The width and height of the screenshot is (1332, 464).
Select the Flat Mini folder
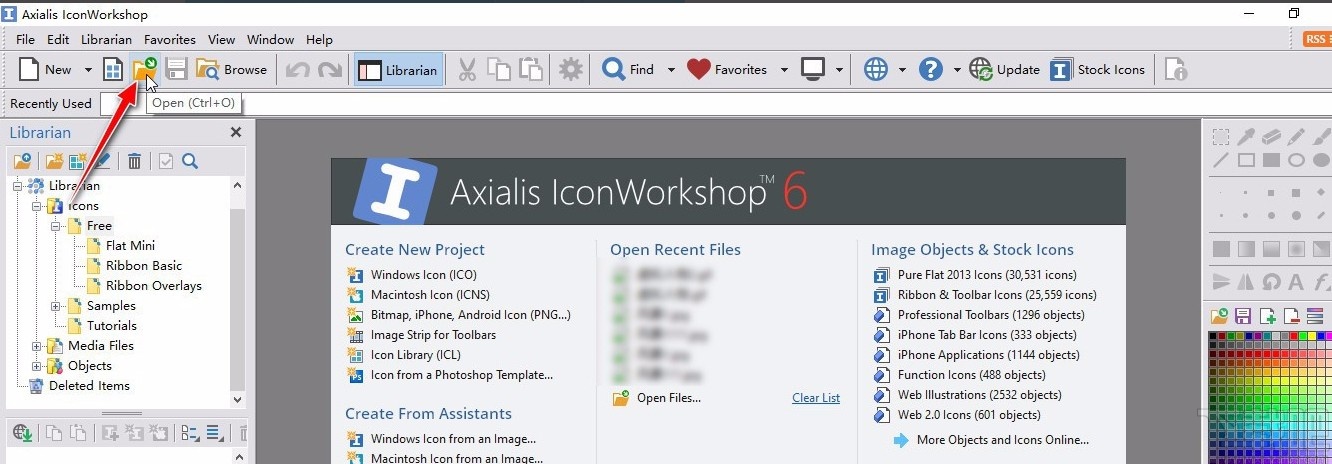pyautogui.click(x=130, y=246)
